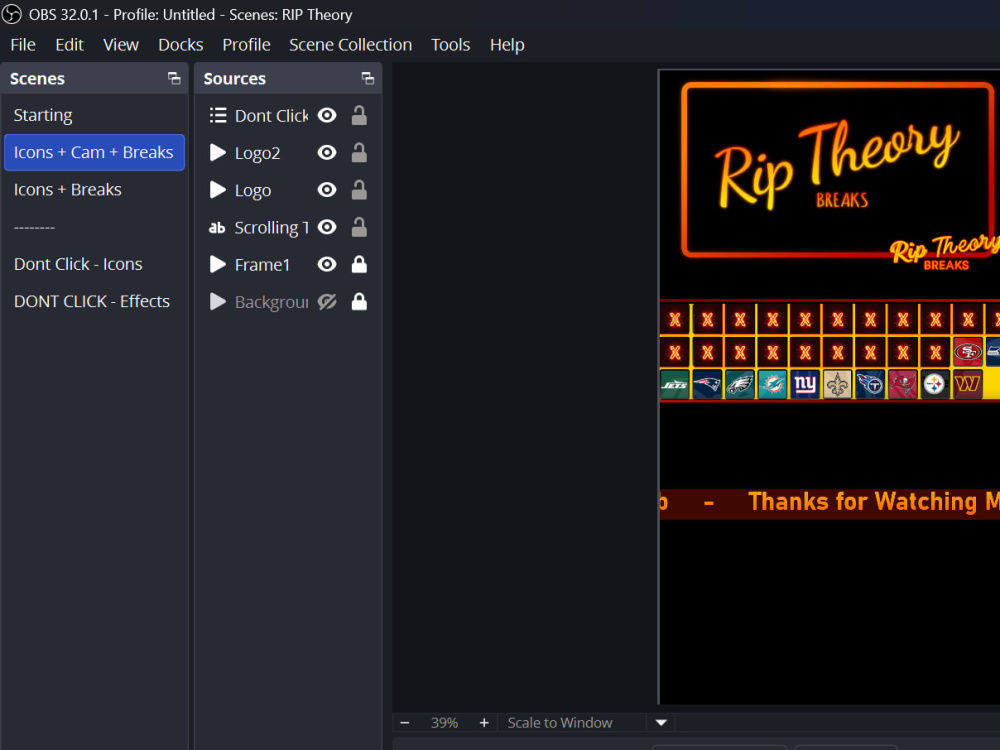Open the File menu
Image resolution: width=1000 pixels, height=750 pixels.
coord(23,45)
